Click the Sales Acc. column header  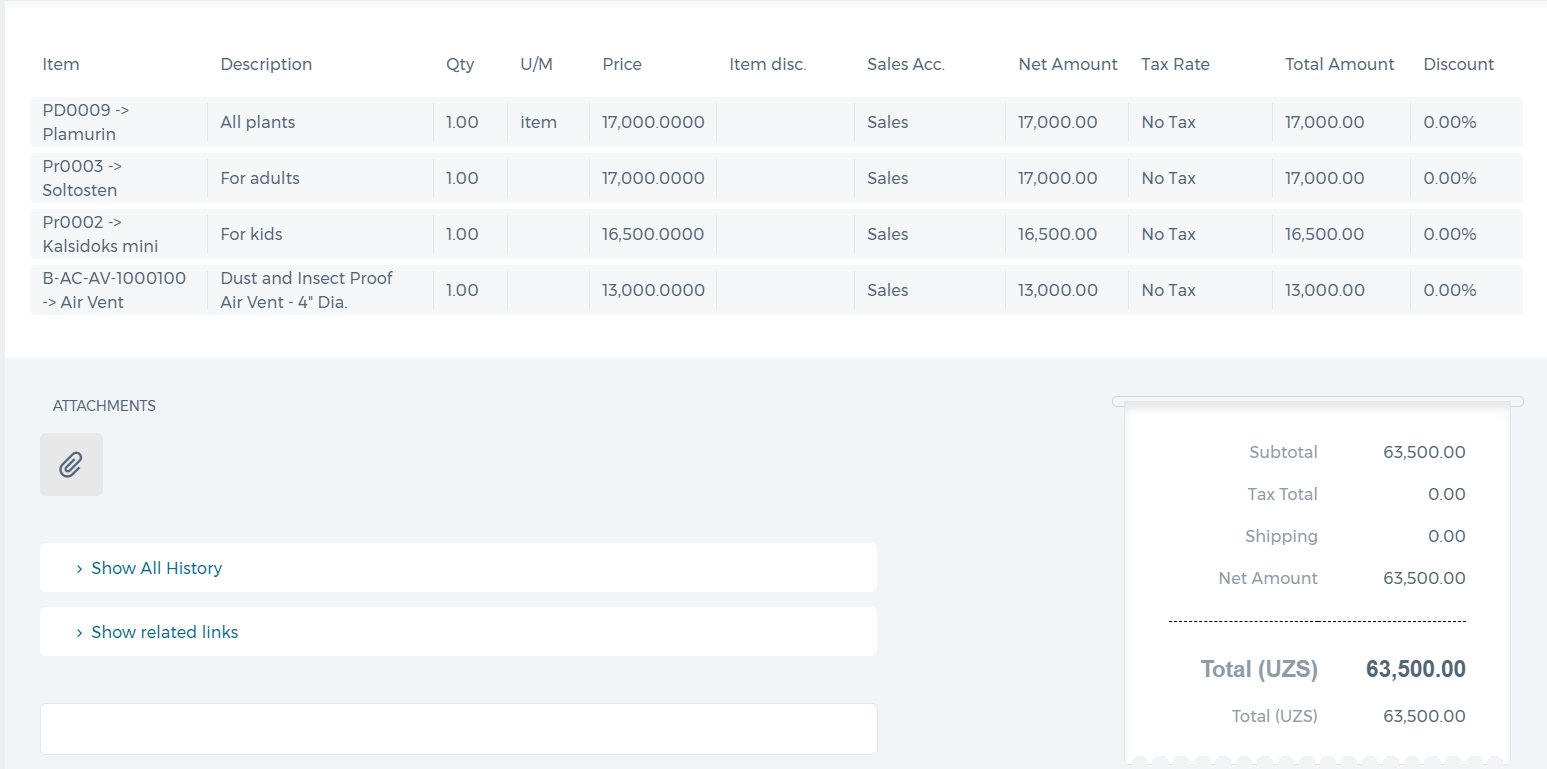coord(906,64)
